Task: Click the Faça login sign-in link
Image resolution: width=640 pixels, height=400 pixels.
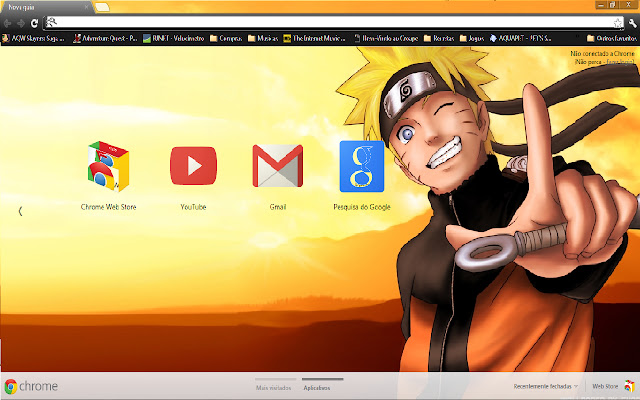Action: point(620,62)
